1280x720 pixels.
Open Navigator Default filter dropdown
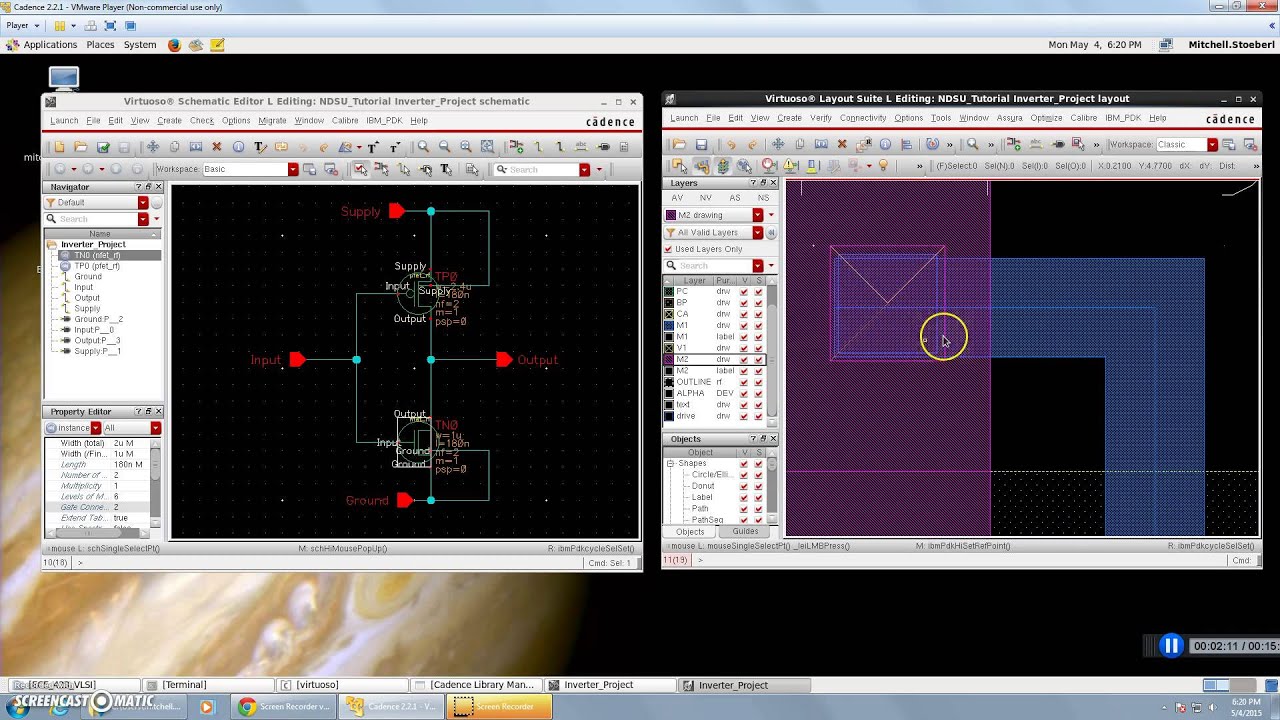tap(143, 202)
